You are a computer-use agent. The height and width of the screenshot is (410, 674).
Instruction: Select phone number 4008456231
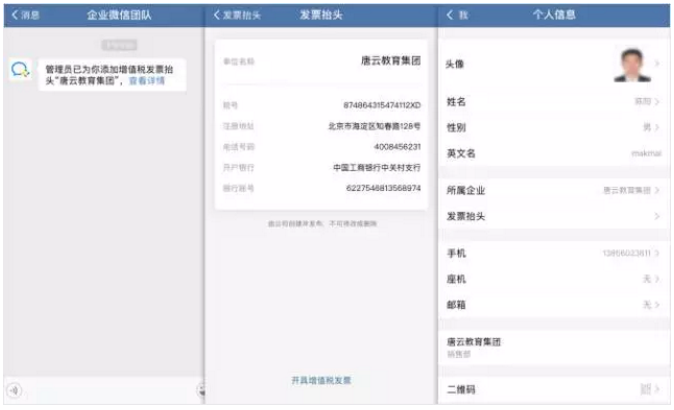(x=397, y=147)
